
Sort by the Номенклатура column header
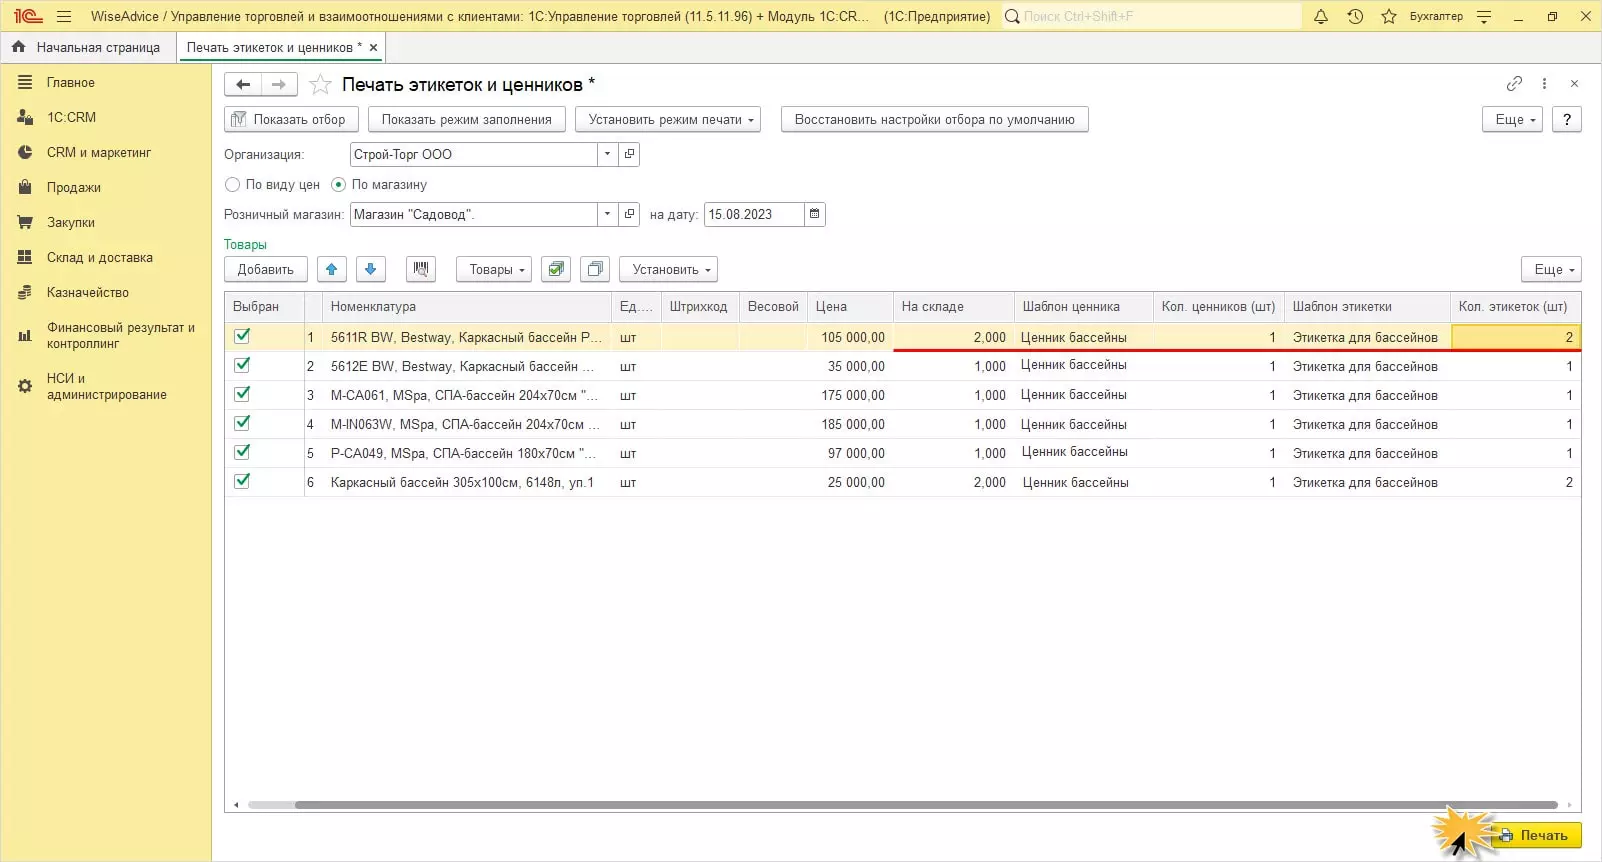pos(467,307)
